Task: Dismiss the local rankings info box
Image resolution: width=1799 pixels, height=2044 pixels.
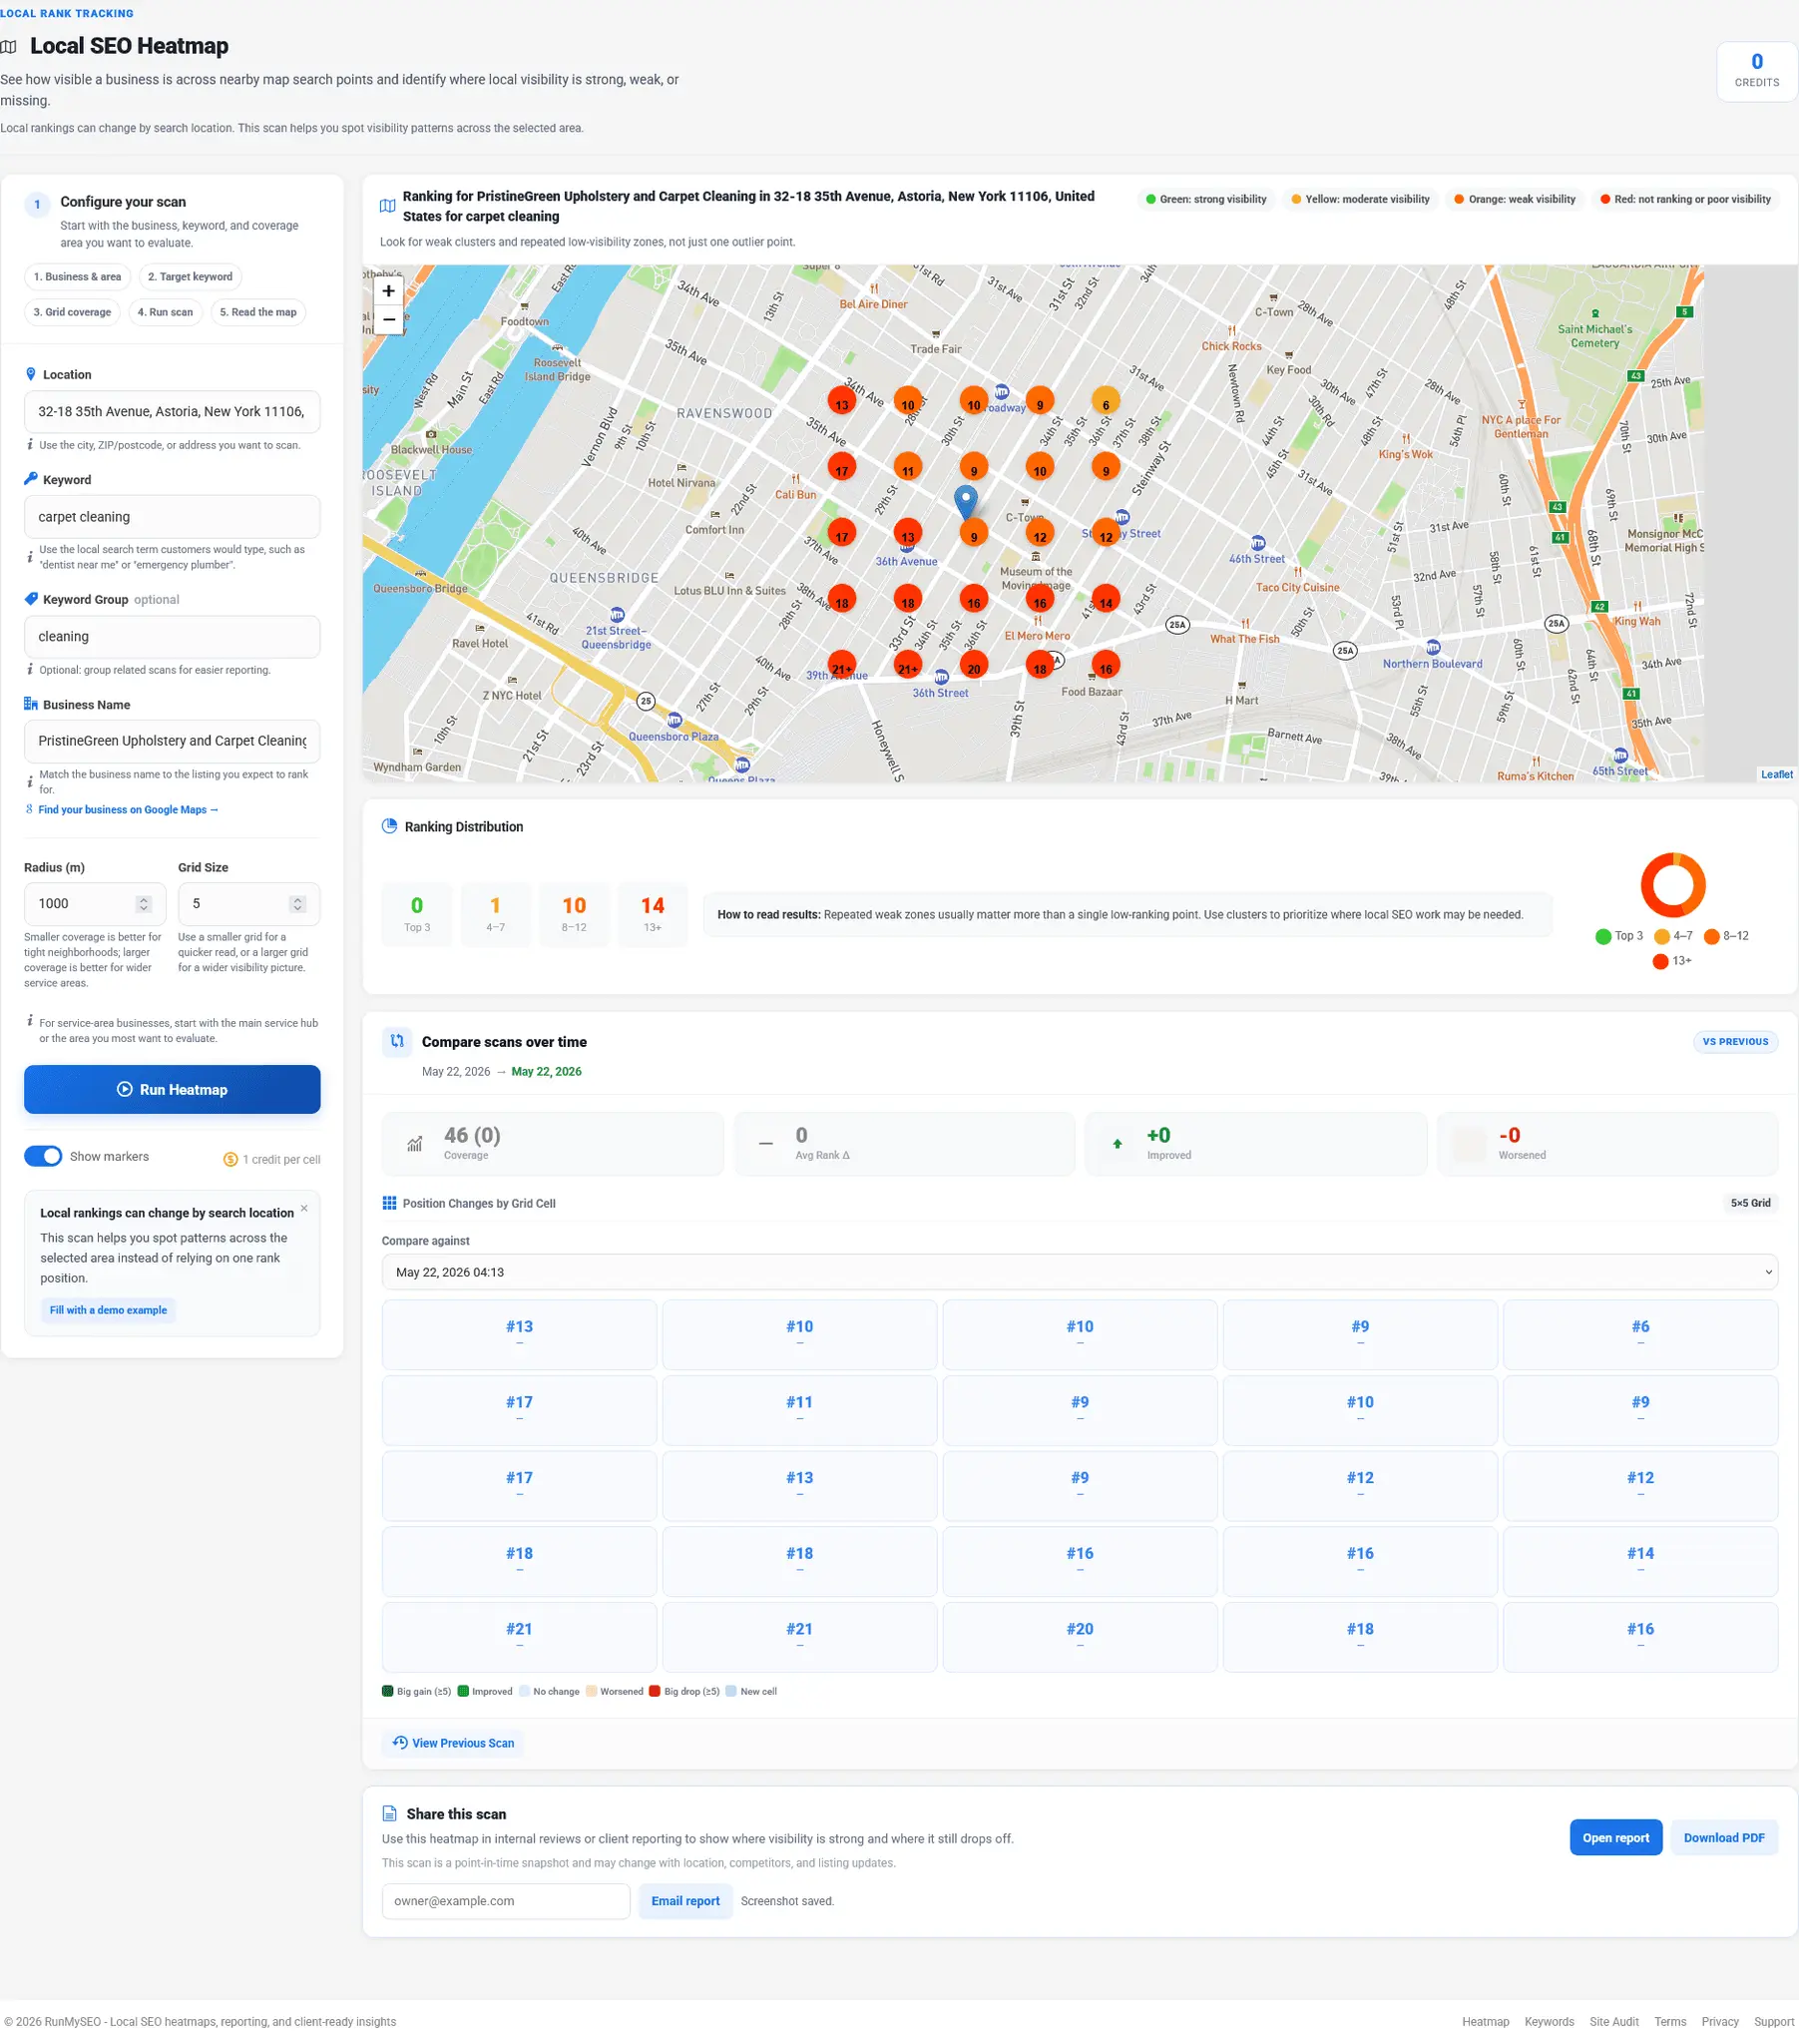Action: tap(304, 1209)
